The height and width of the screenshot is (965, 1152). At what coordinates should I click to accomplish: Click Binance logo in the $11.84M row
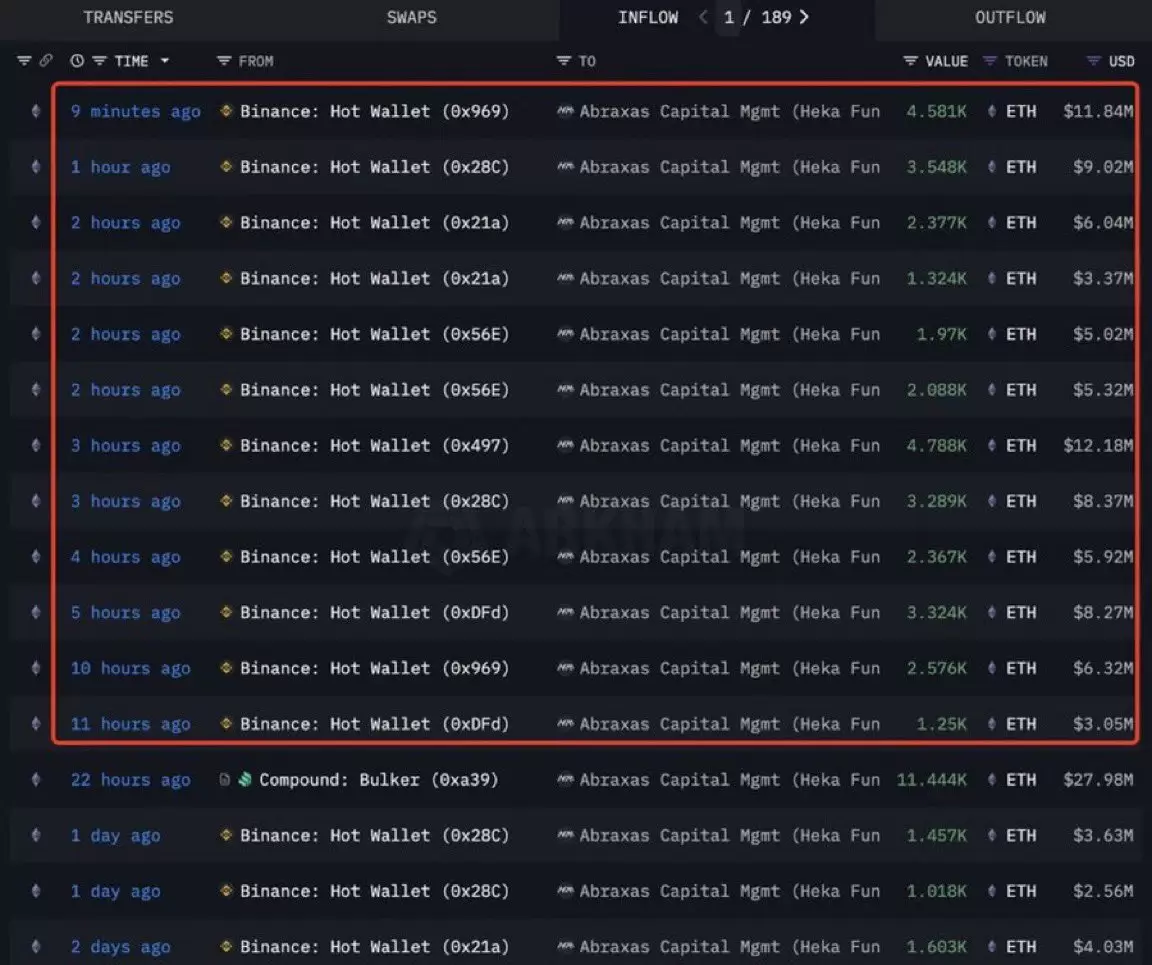pos(226,111)
